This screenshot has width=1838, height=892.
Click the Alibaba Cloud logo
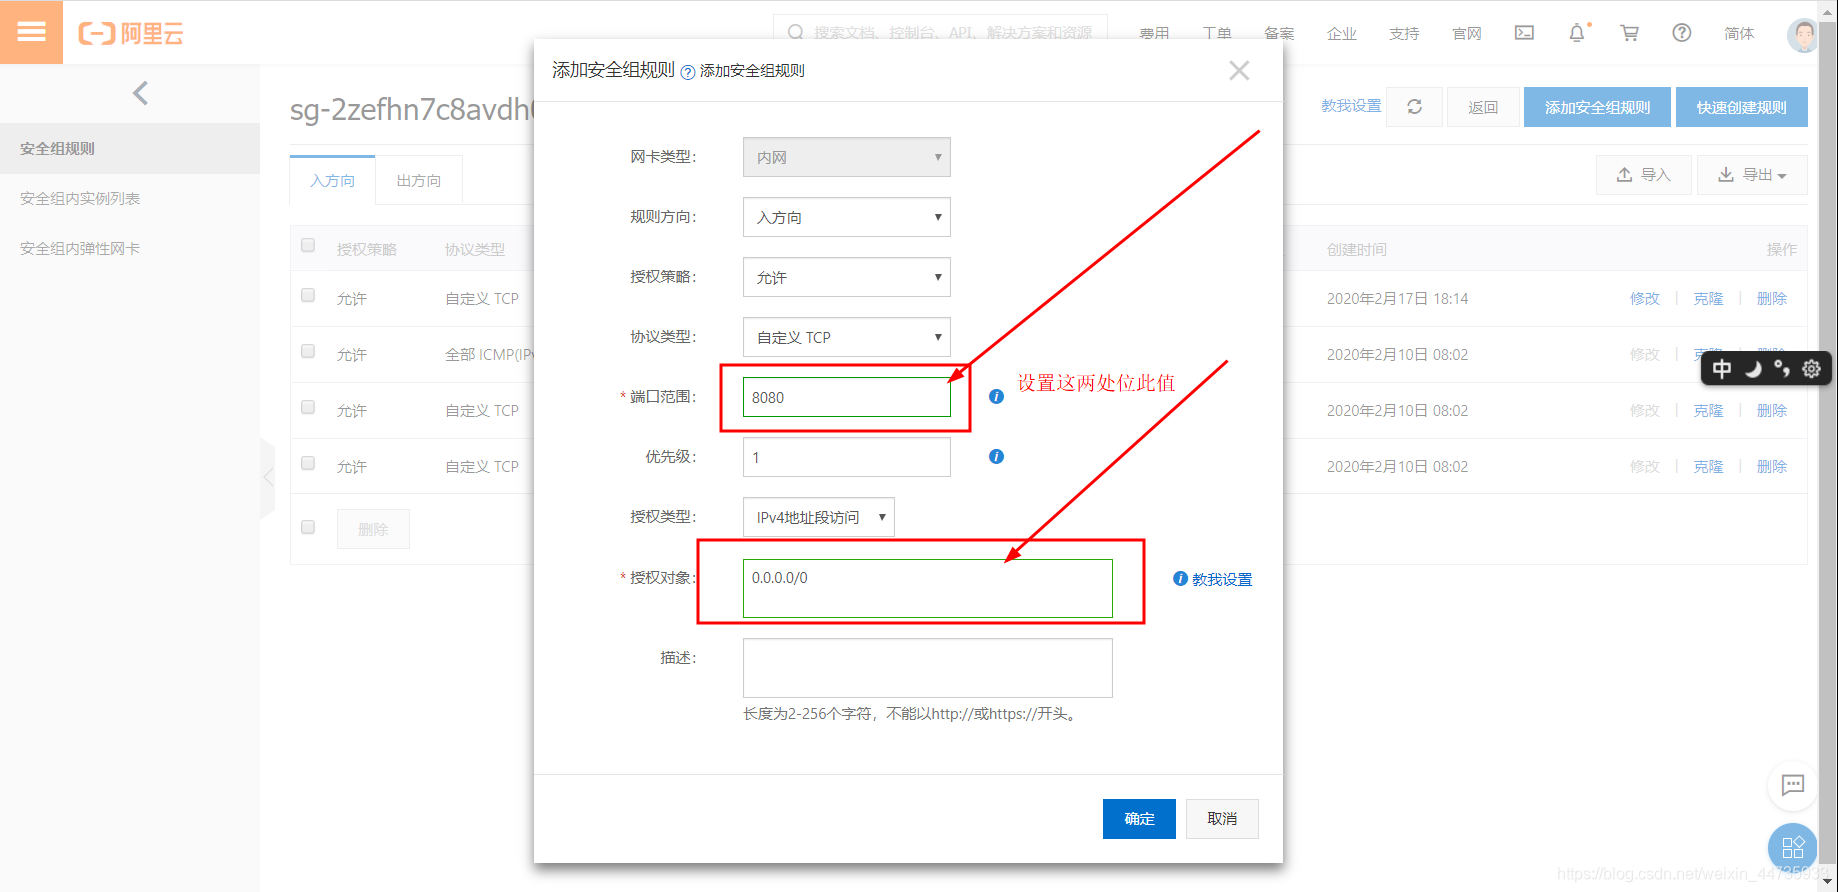[131, 34]
